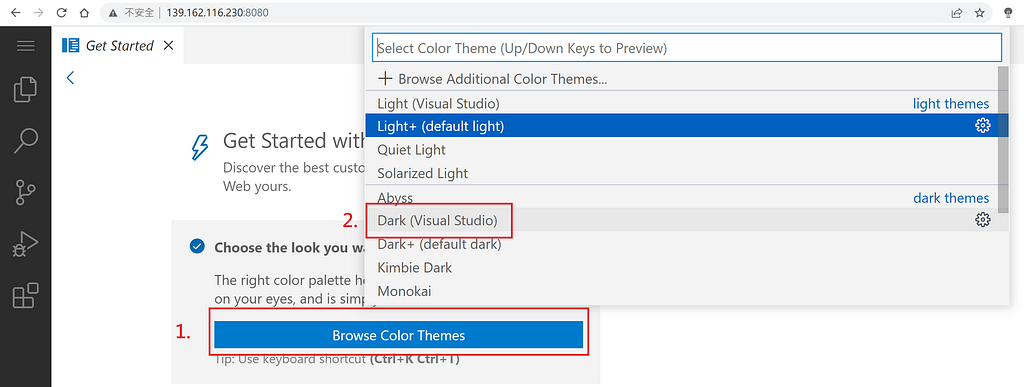
Task: Click gear icon on Dark (Visual Studio) row
Action: click(982, 221)
